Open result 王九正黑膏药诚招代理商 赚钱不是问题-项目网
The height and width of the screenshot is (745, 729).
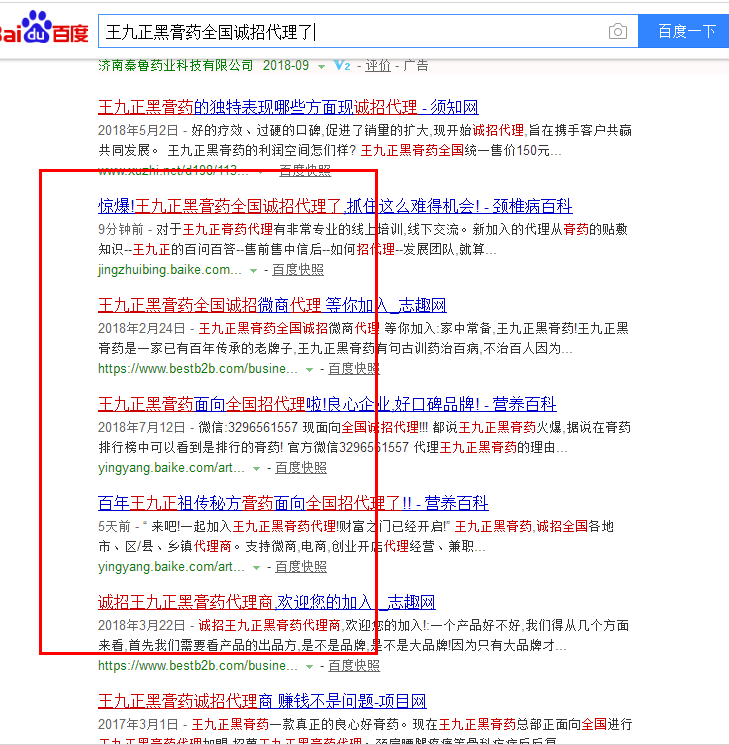(262, 701)
